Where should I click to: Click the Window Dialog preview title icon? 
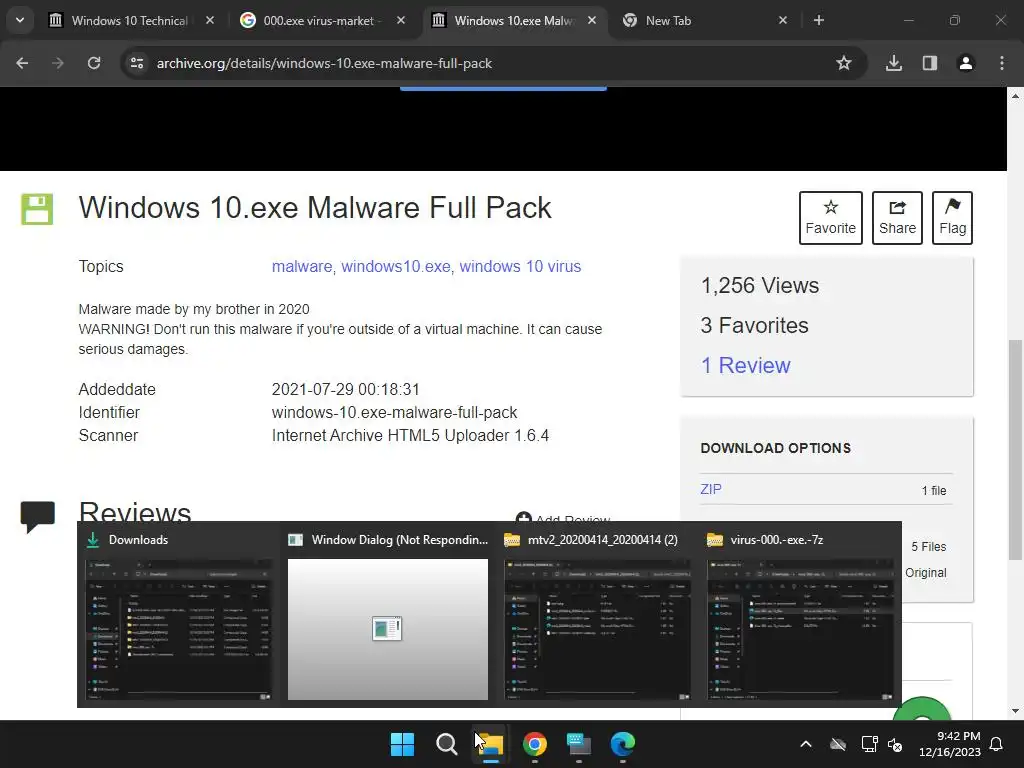[295, 539]
